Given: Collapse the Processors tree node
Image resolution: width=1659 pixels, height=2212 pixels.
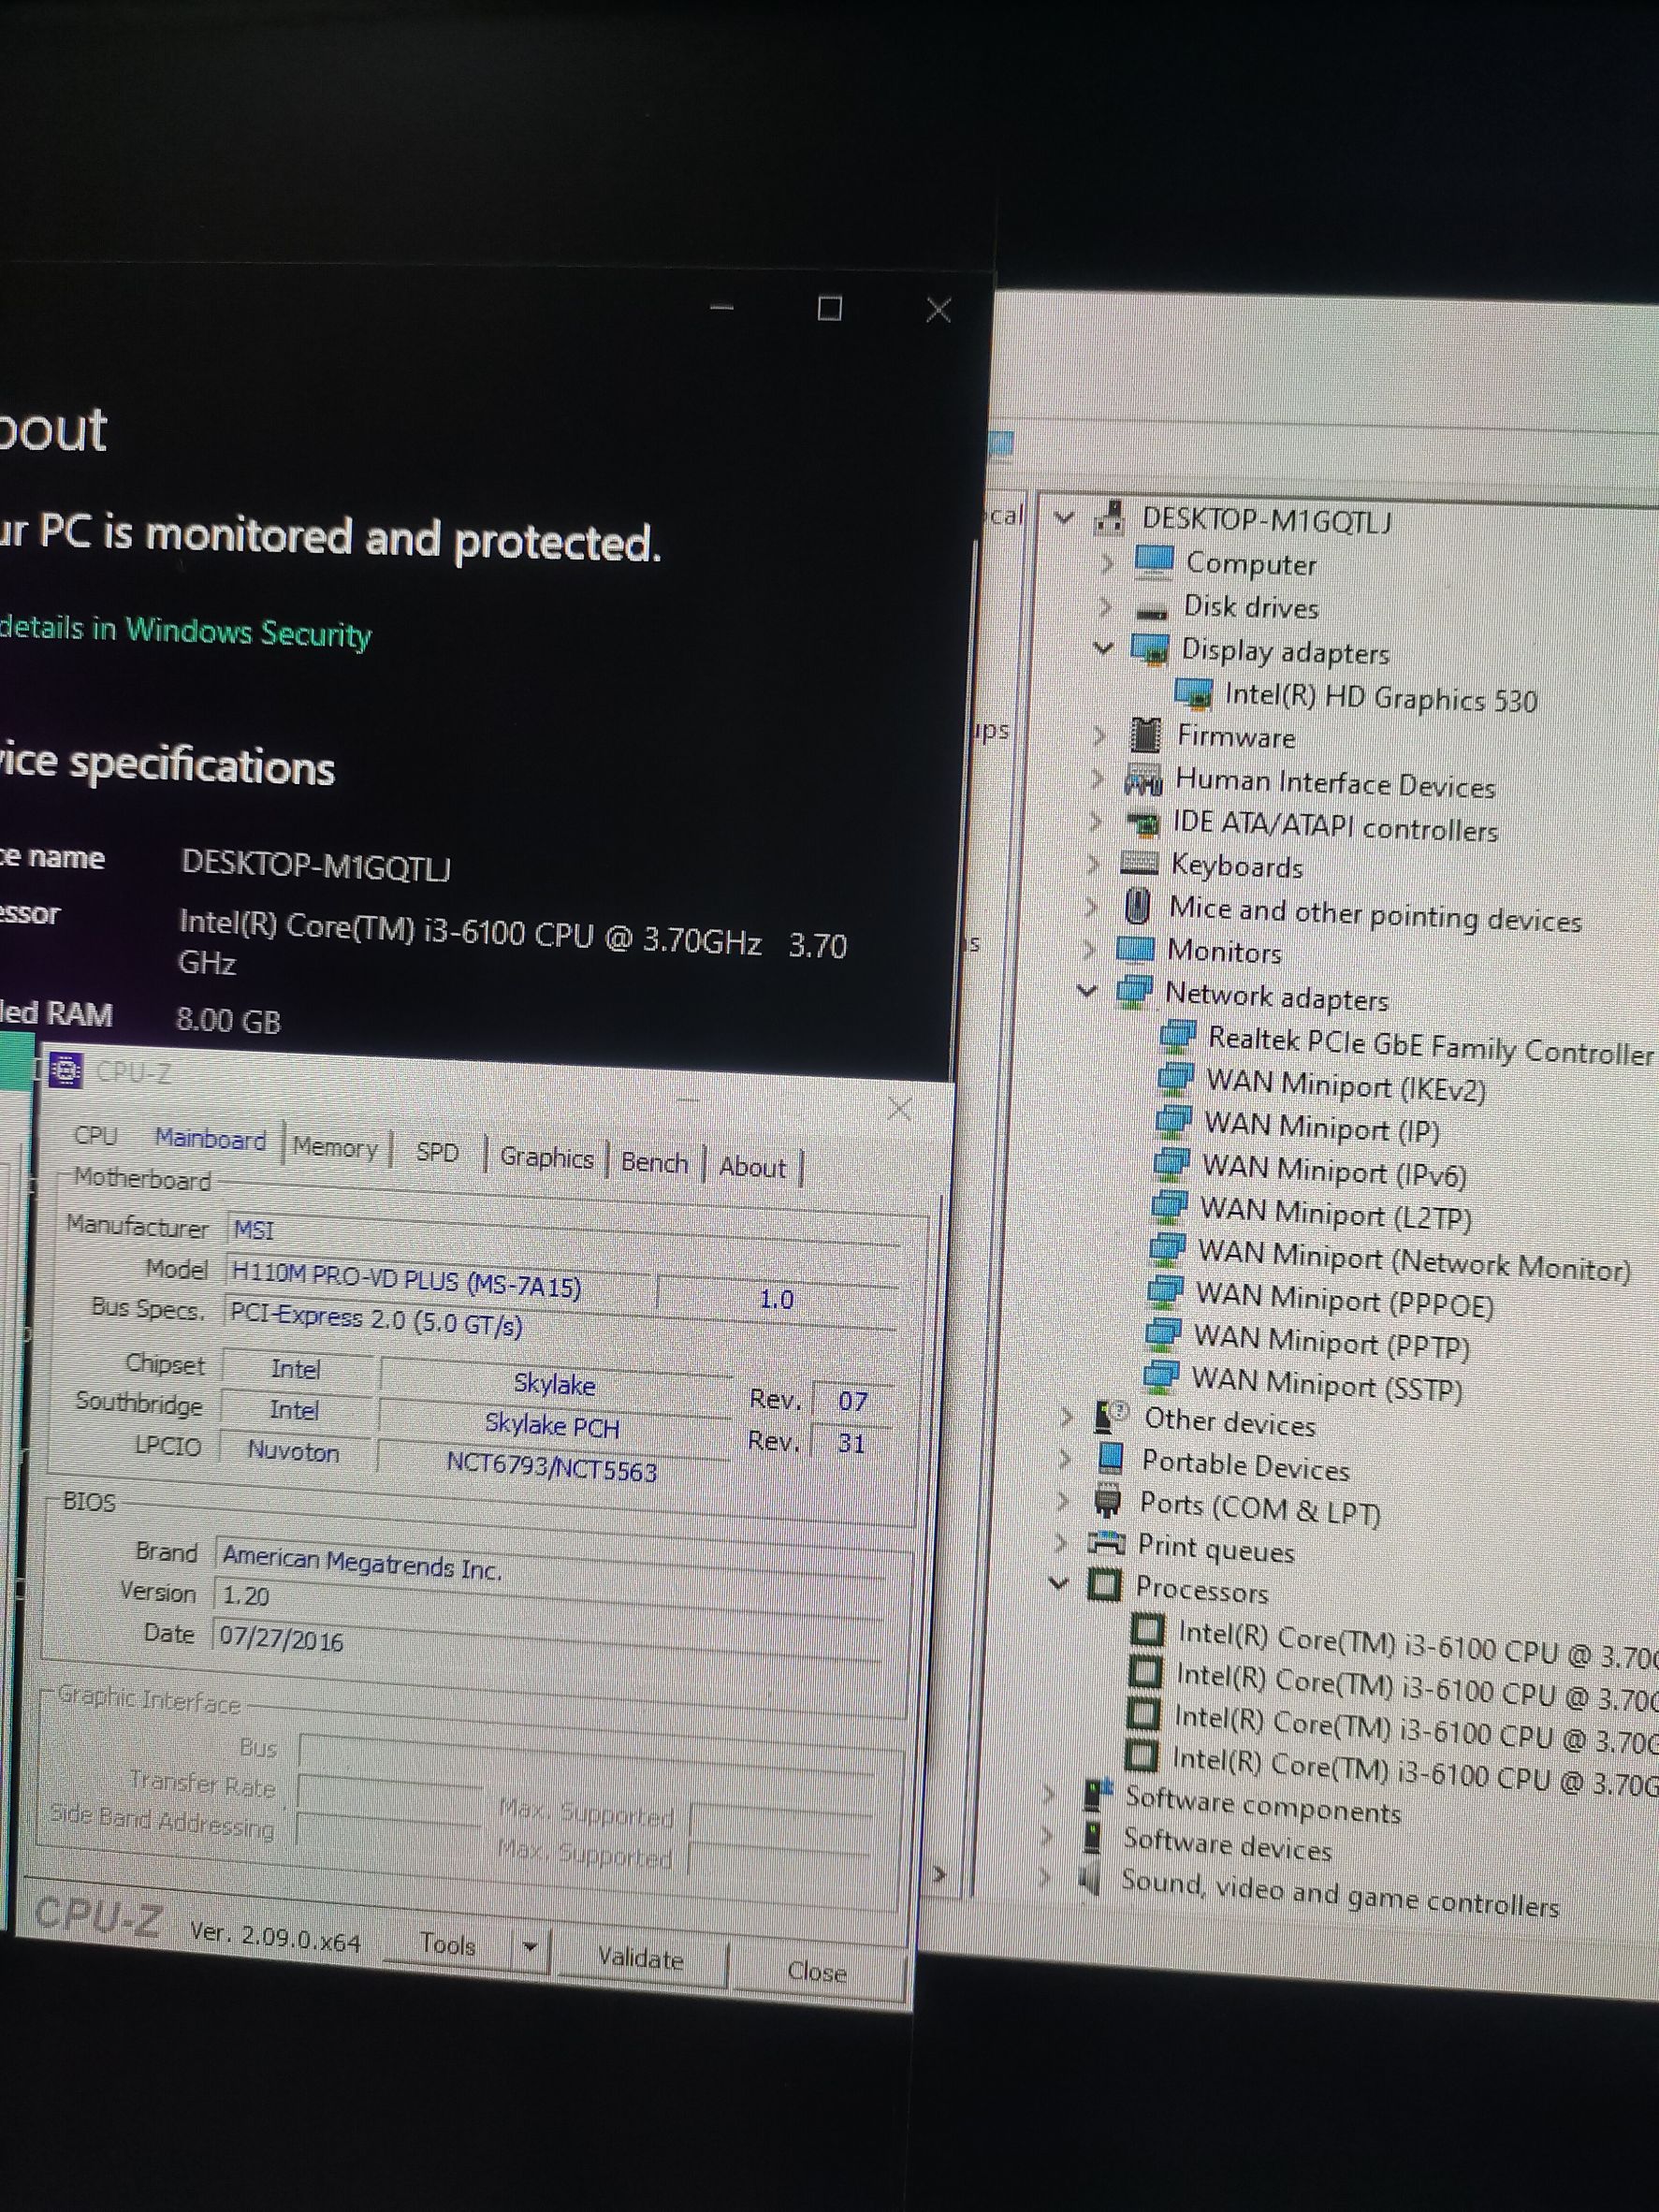Looking at the screenshot, I should pyautogui.click(x=1059, y=1584).
